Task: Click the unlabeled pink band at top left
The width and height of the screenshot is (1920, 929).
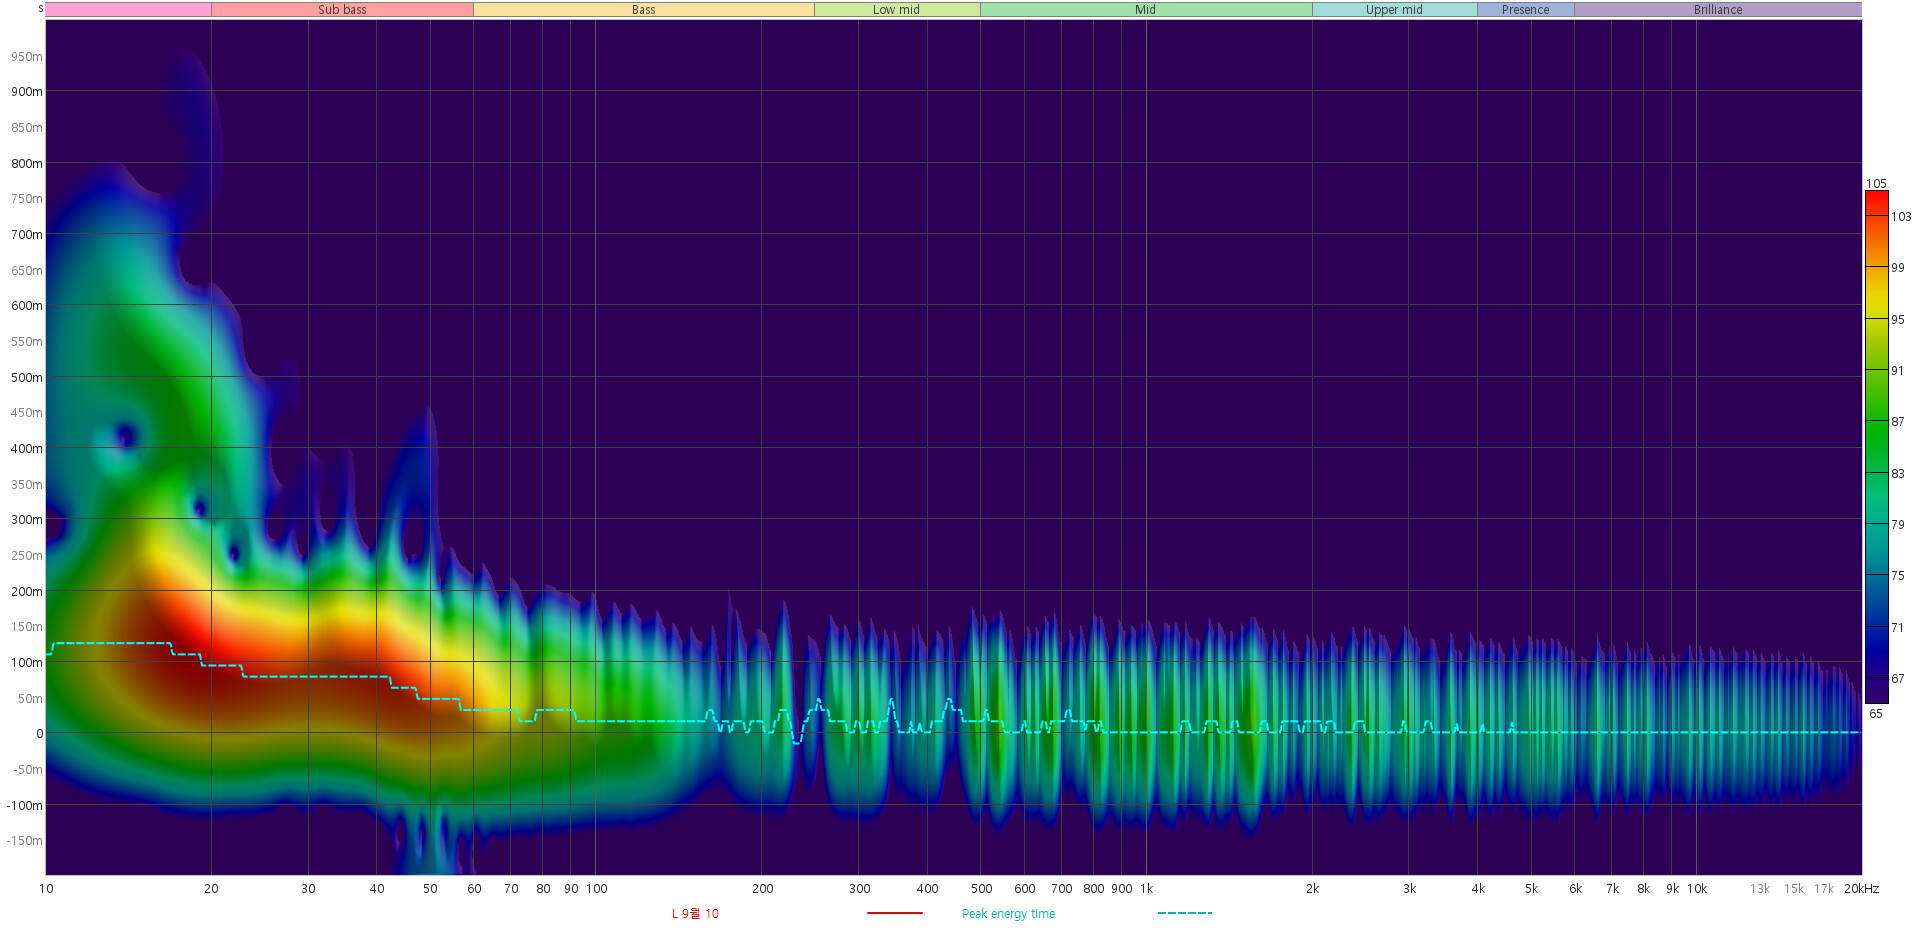Action: [128, 10]
